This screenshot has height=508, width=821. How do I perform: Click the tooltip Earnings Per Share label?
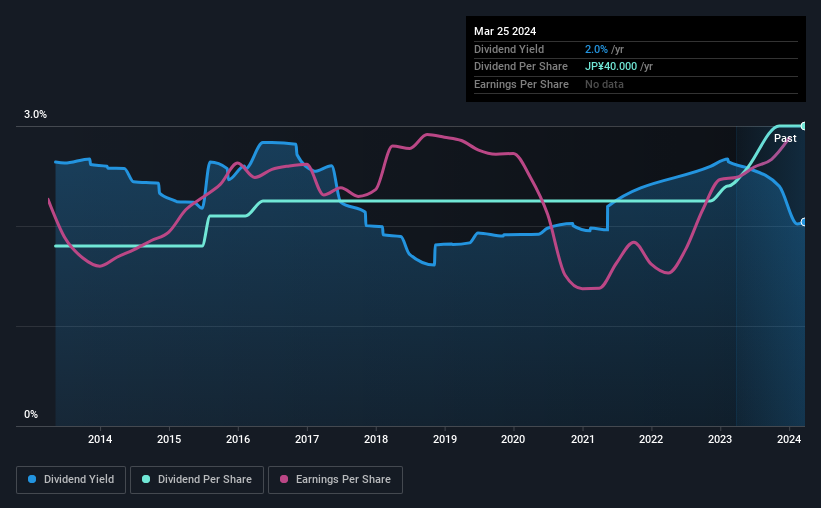coord(521,84)
